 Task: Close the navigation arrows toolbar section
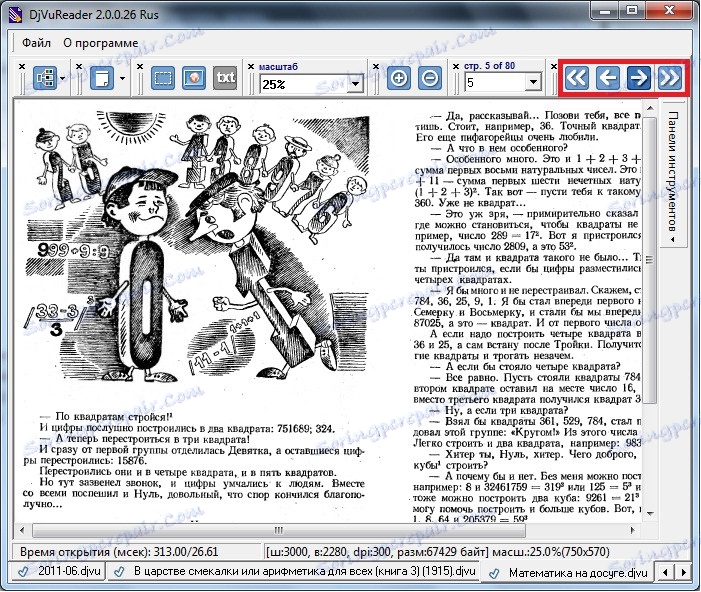pyautogui.click(x=554, y=67)
